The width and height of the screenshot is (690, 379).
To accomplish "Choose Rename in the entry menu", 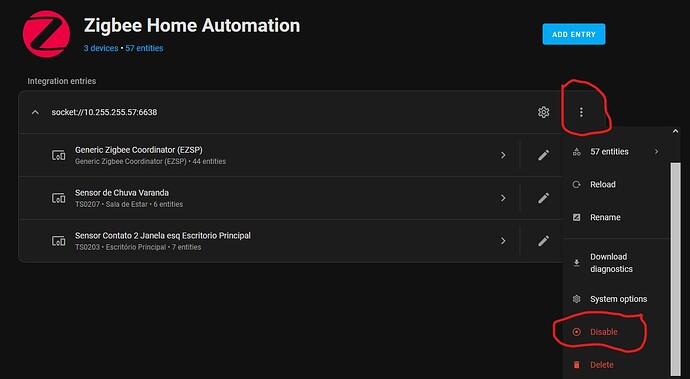I will (x=616, y=217).
